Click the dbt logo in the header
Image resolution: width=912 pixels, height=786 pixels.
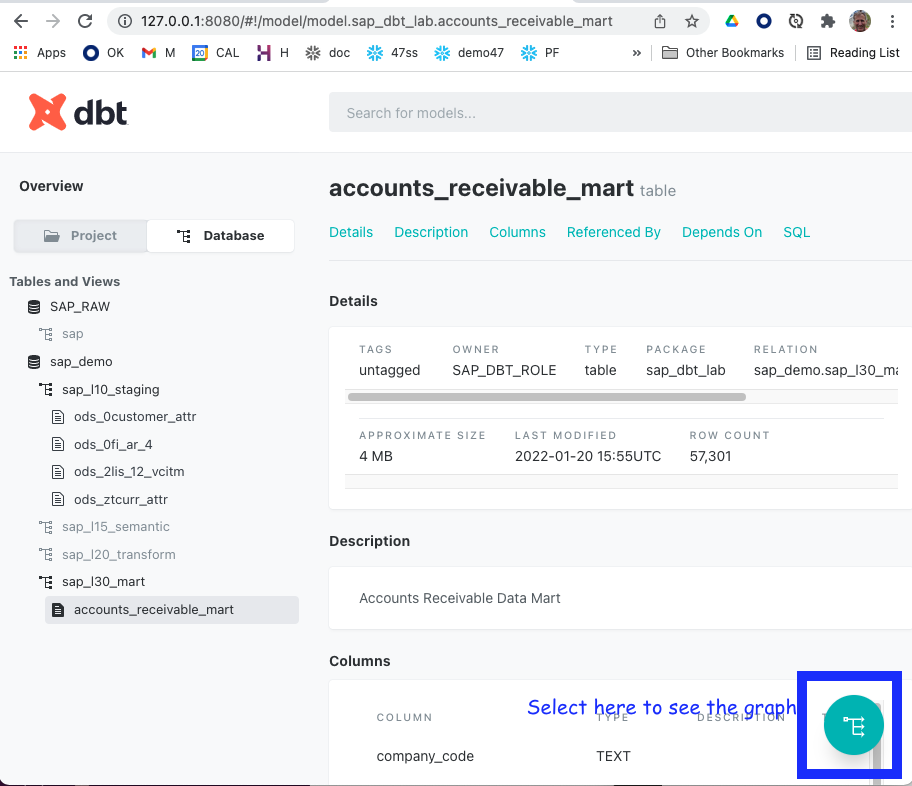point(78,112)
